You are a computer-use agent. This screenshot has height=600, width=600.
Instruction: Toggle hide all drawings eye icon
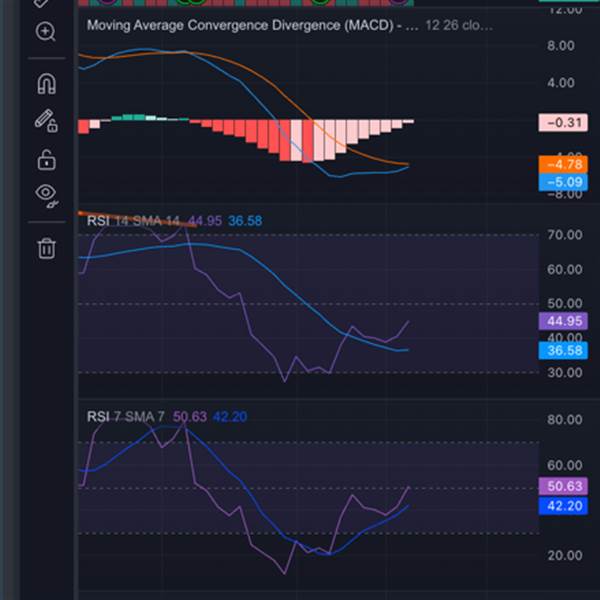pyautogui.click(x=46, y=196)
